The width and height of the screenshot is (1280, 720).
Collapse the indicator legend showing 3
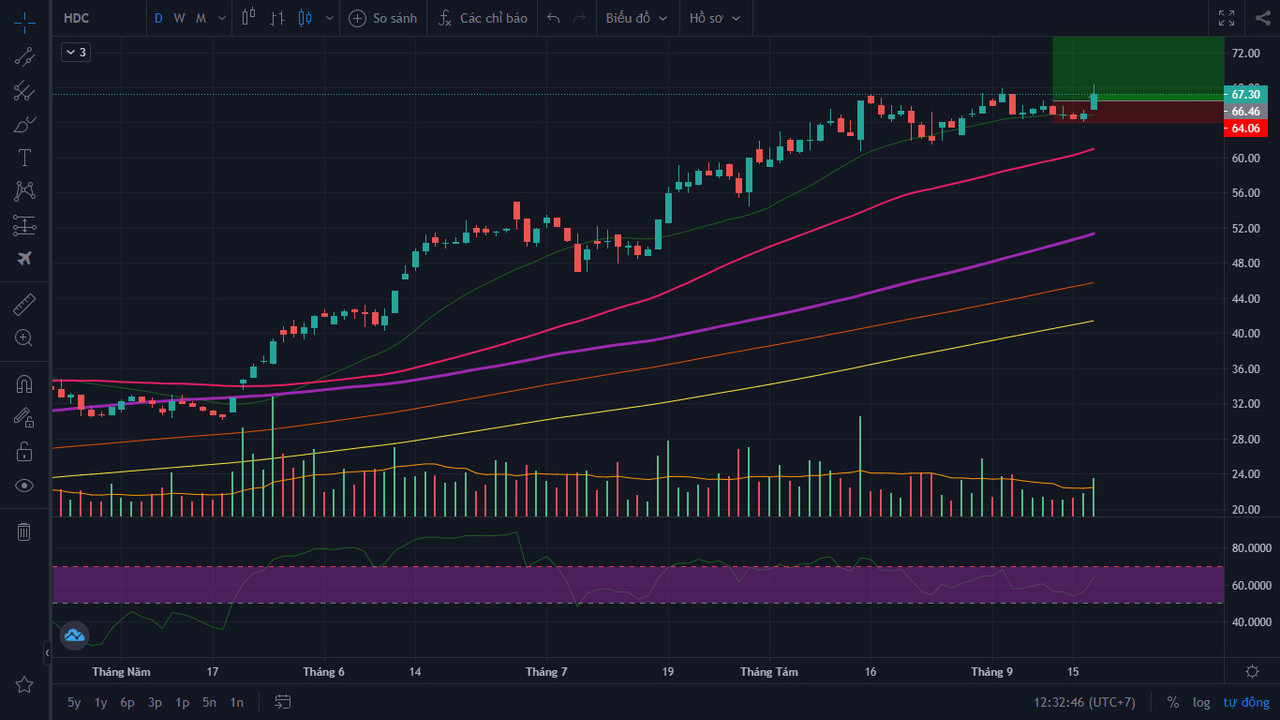(76, 52)
